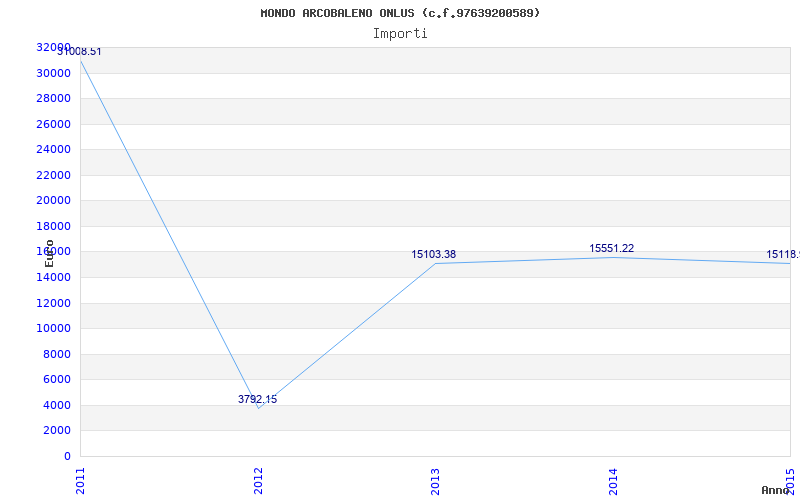Click the 0 y-axis value
This screenshot has width=800, height=500.
tap(67, 456)
